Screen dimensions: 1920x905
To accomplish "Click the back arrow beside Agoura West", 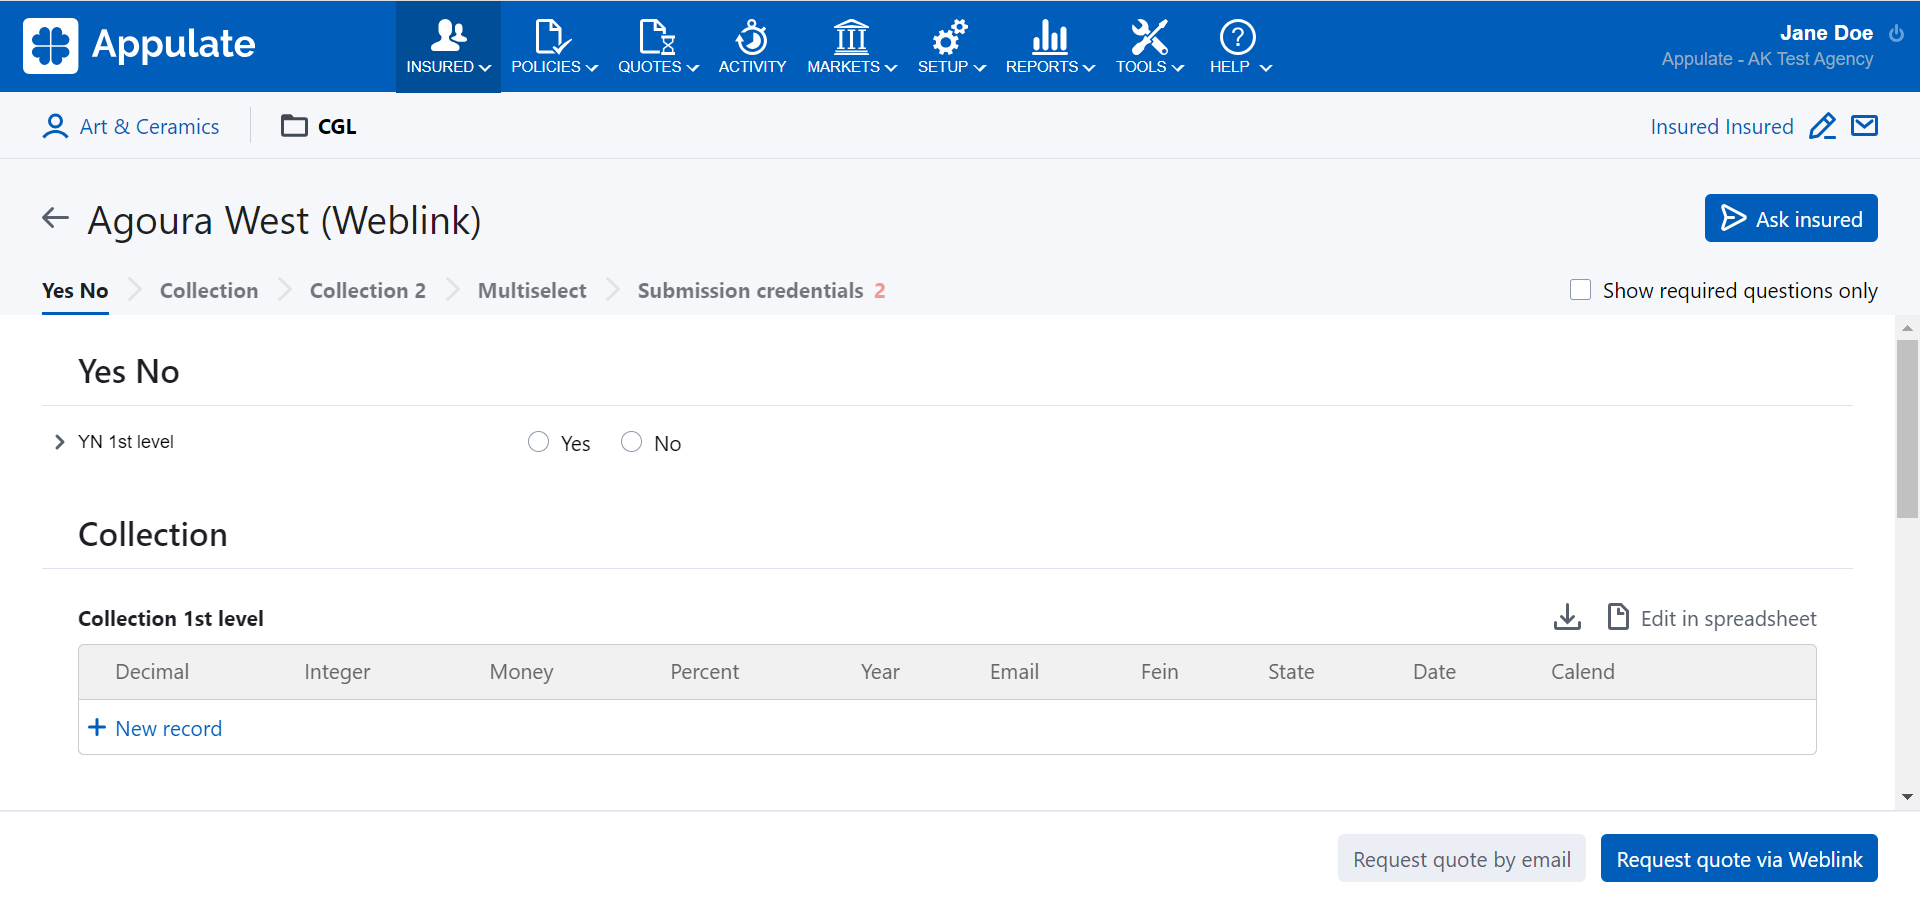I will click(x=56, y=218).
